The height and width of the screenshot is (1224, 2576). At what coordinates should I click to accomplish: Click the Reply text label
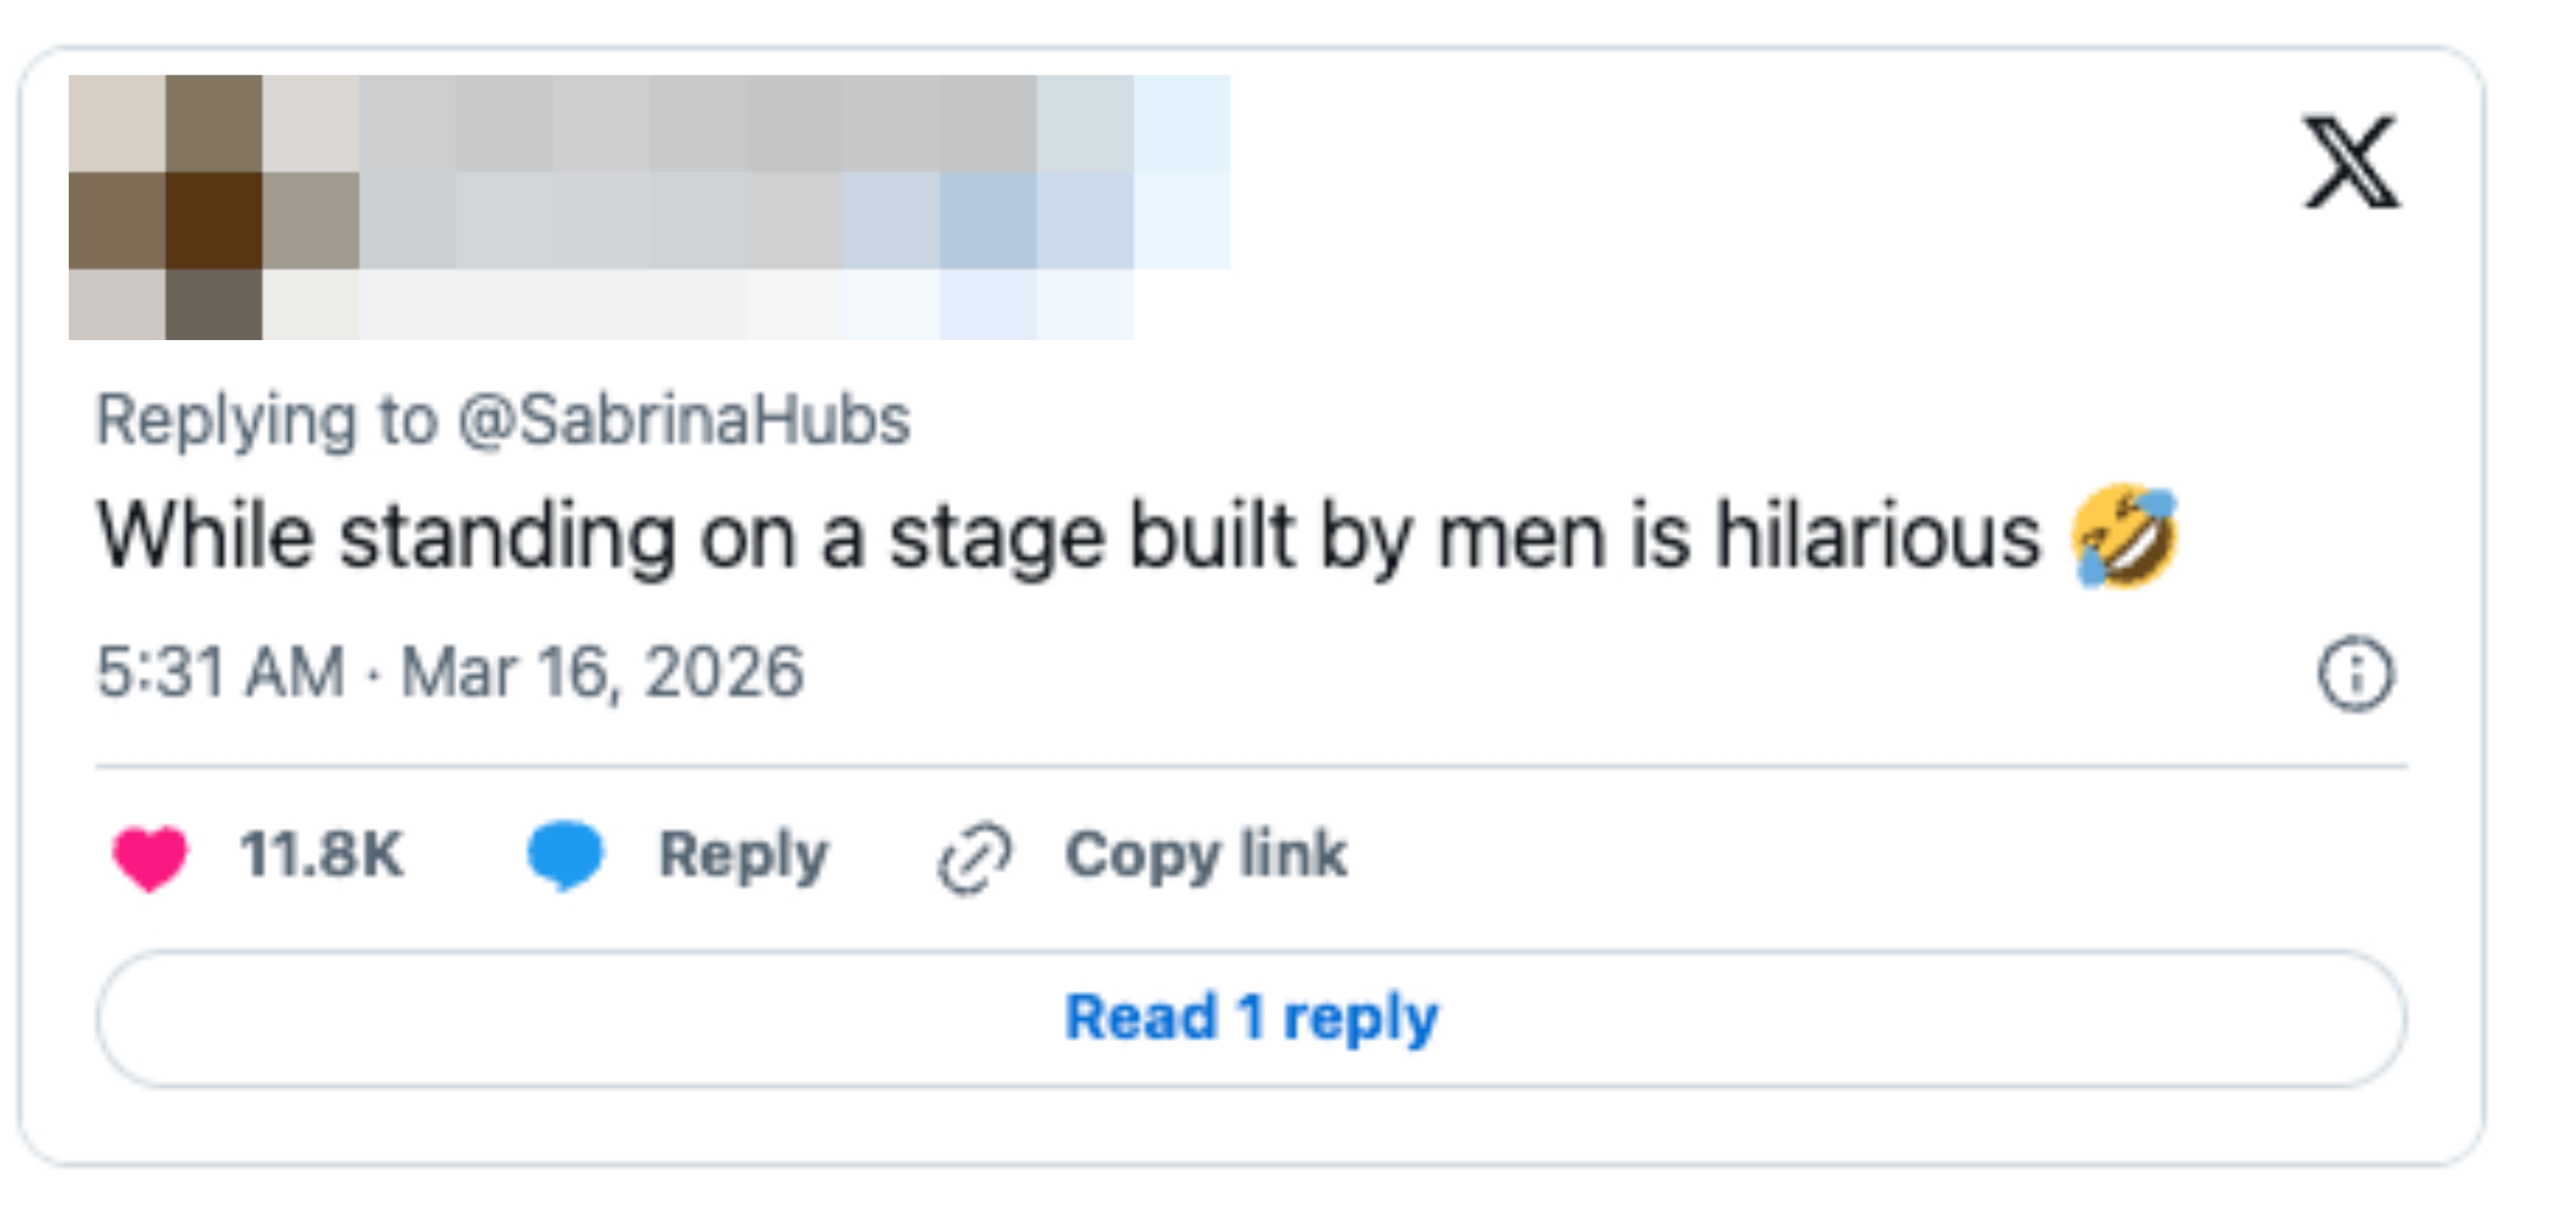click(743, 856)
